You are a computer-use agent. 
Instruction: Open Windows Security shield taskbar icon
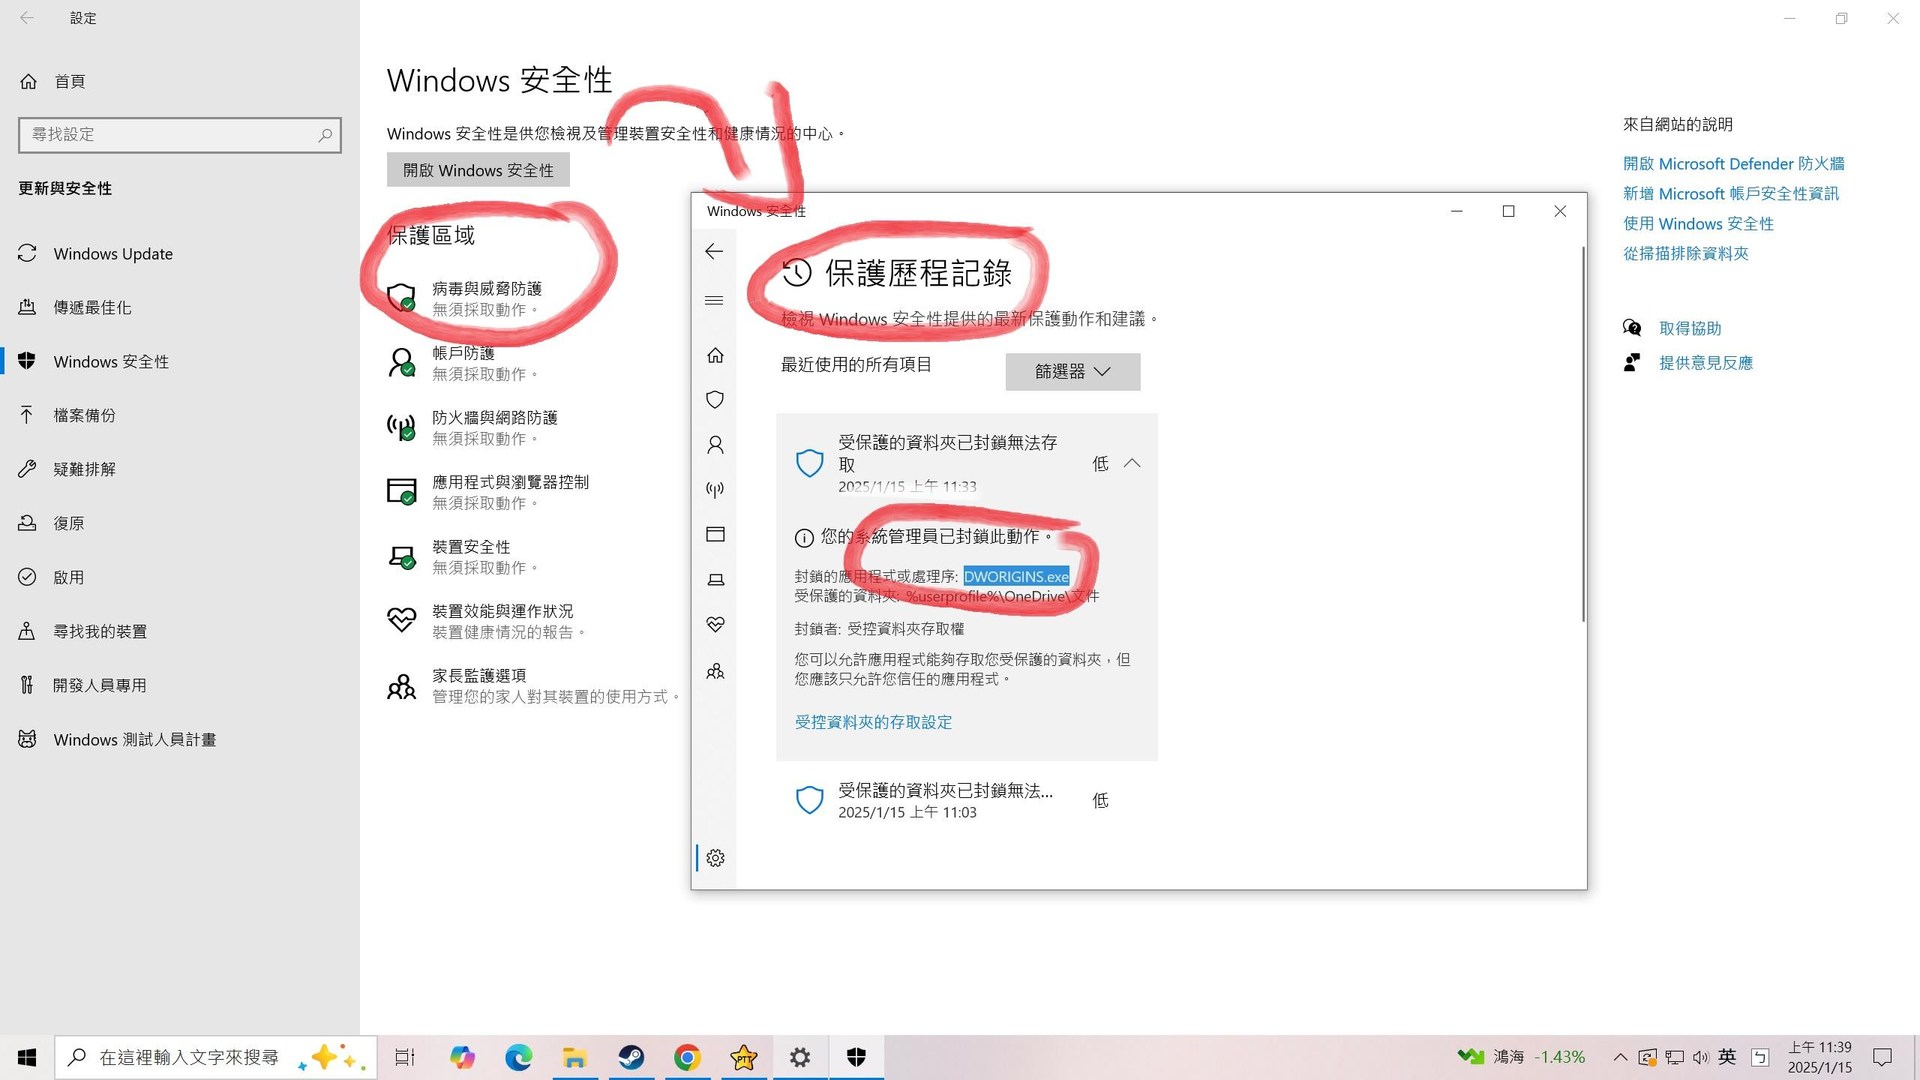point(856,1057)
